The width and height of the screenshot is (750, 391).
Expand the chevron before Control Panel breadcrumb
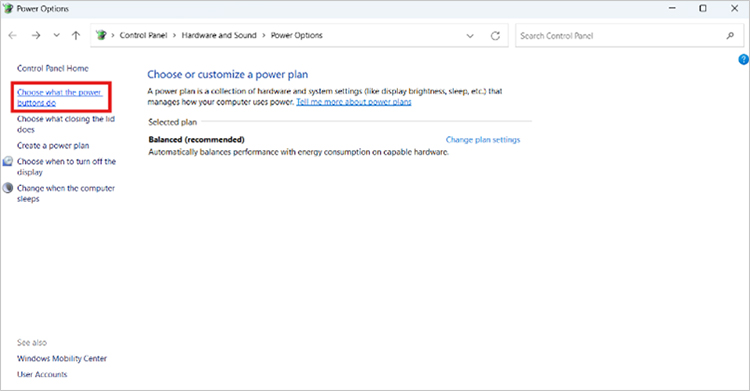pyautogui.click(x=113, y=35)
